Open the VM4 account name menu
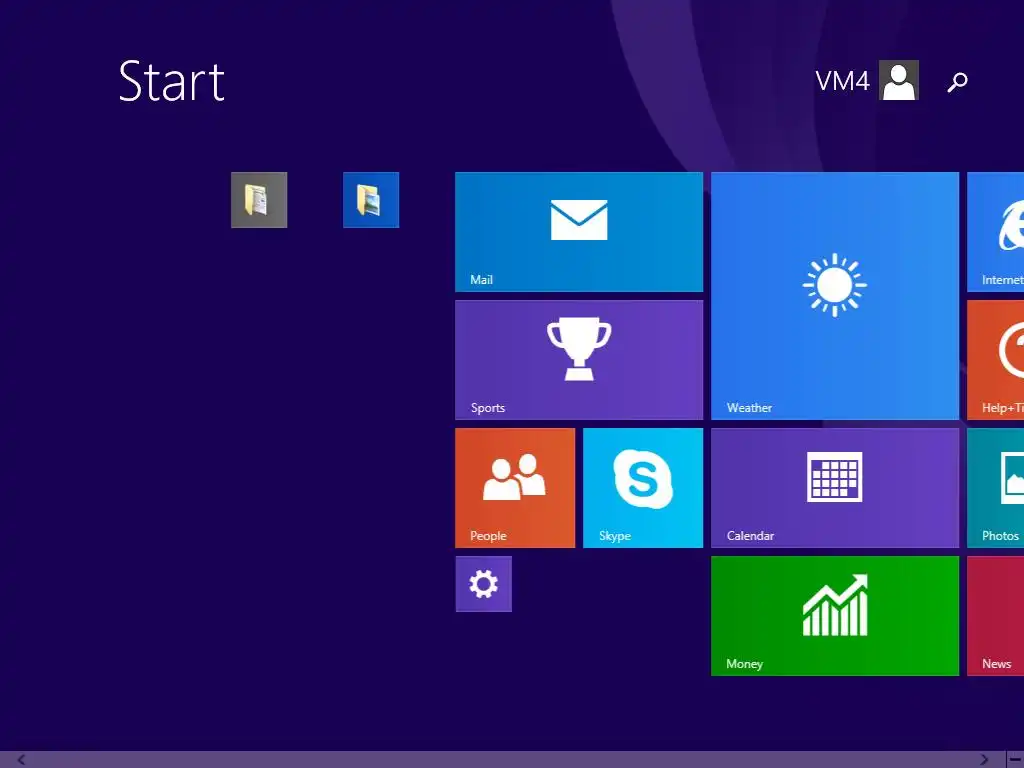 842,81
